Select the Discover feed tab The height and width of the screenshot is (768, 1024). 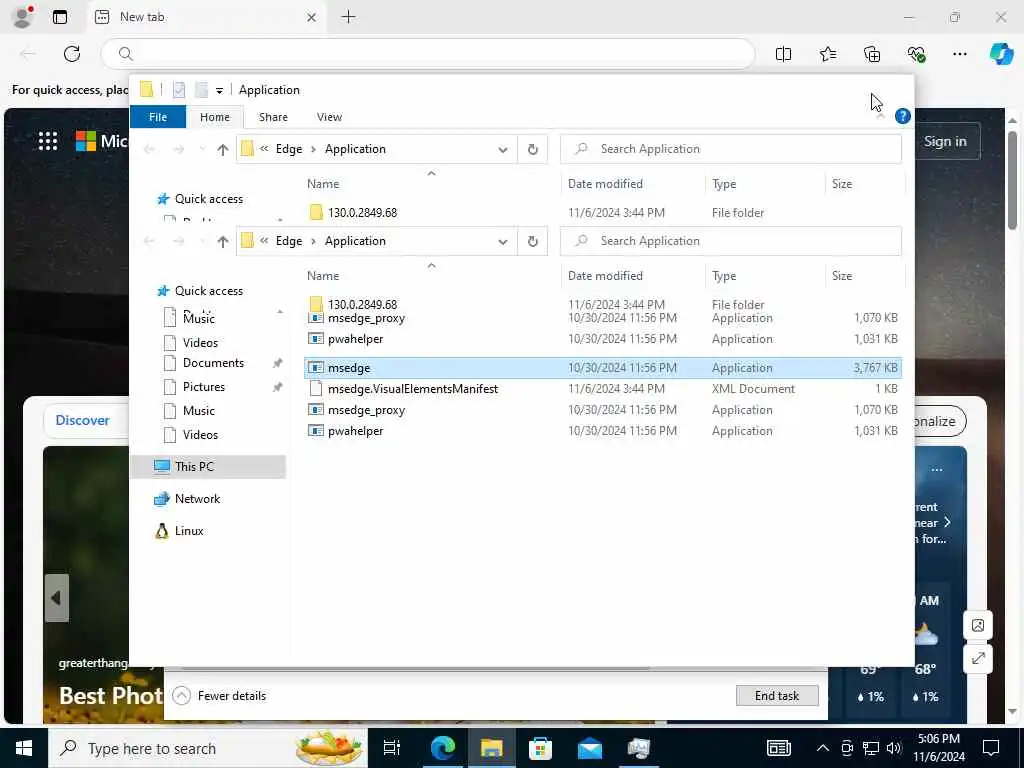pyautogui.click(x=82, y=420)
